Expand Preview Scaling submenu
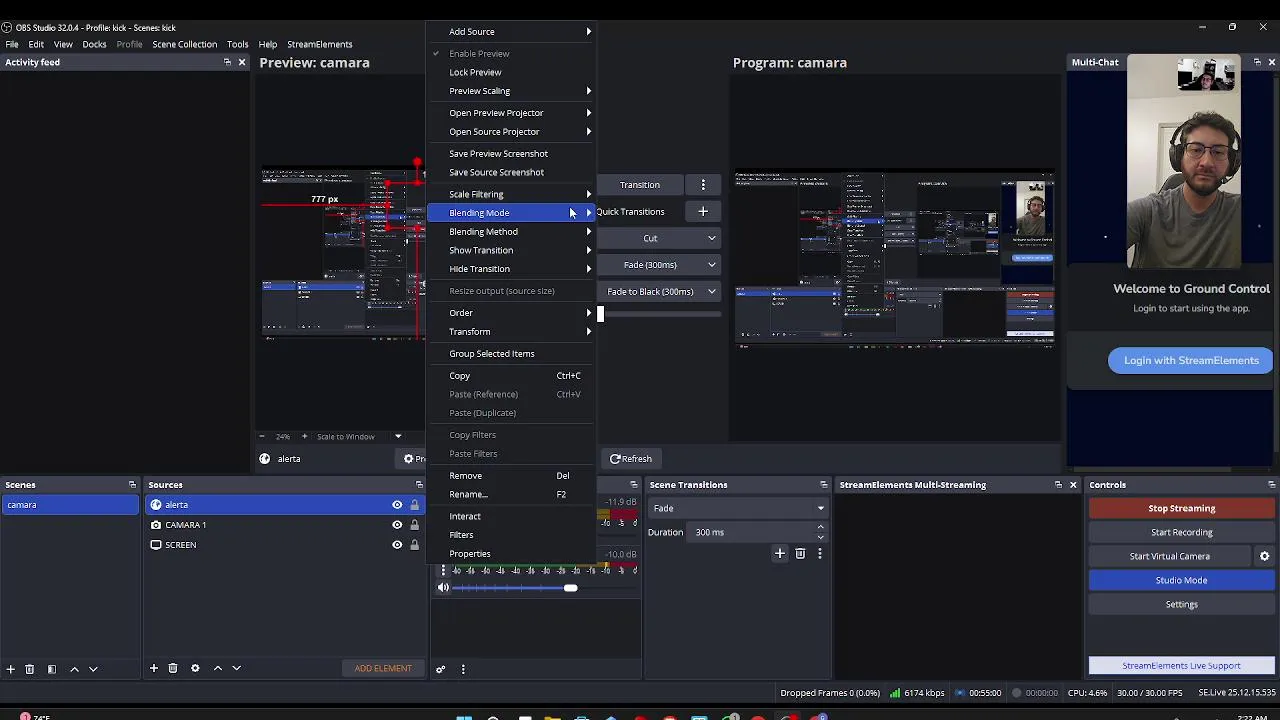This screenshot has width=1280, height=720. pos(511,91)
